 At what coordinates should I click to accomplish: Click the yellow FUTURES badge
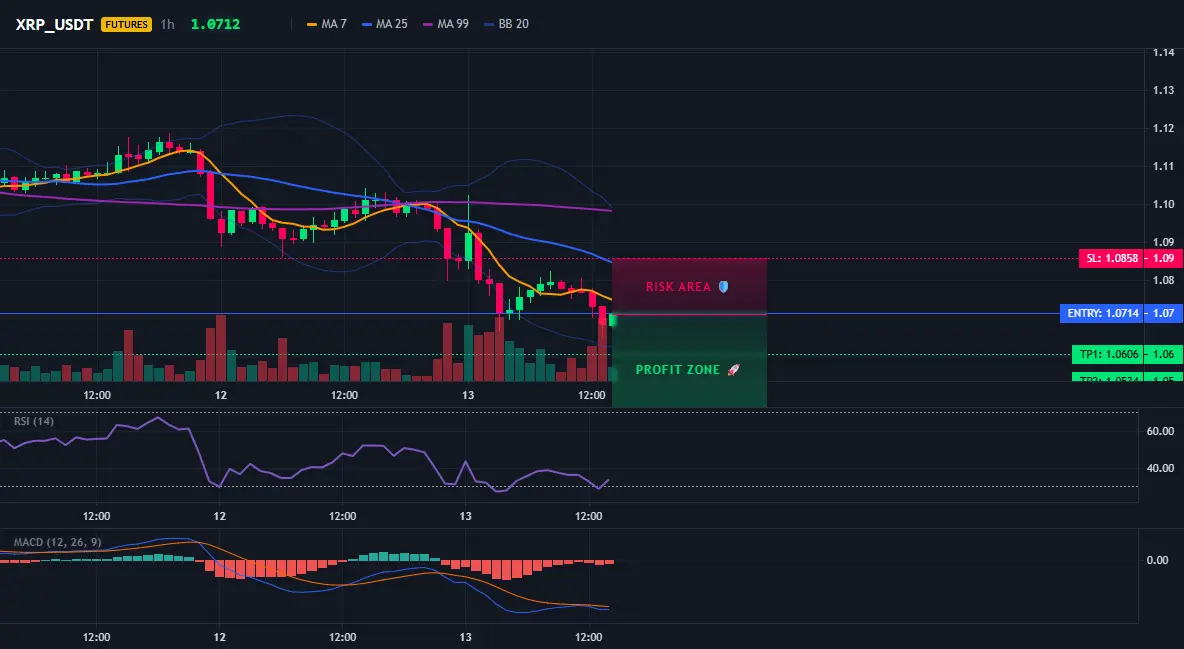click(126, 24)
